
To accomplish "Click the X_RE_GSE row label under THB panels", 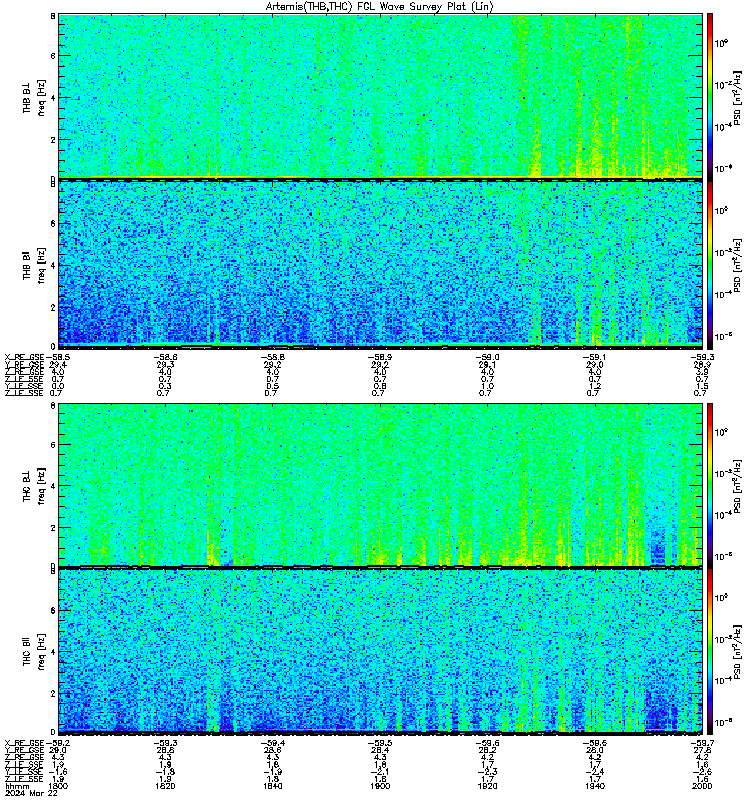I will point(24,358).
